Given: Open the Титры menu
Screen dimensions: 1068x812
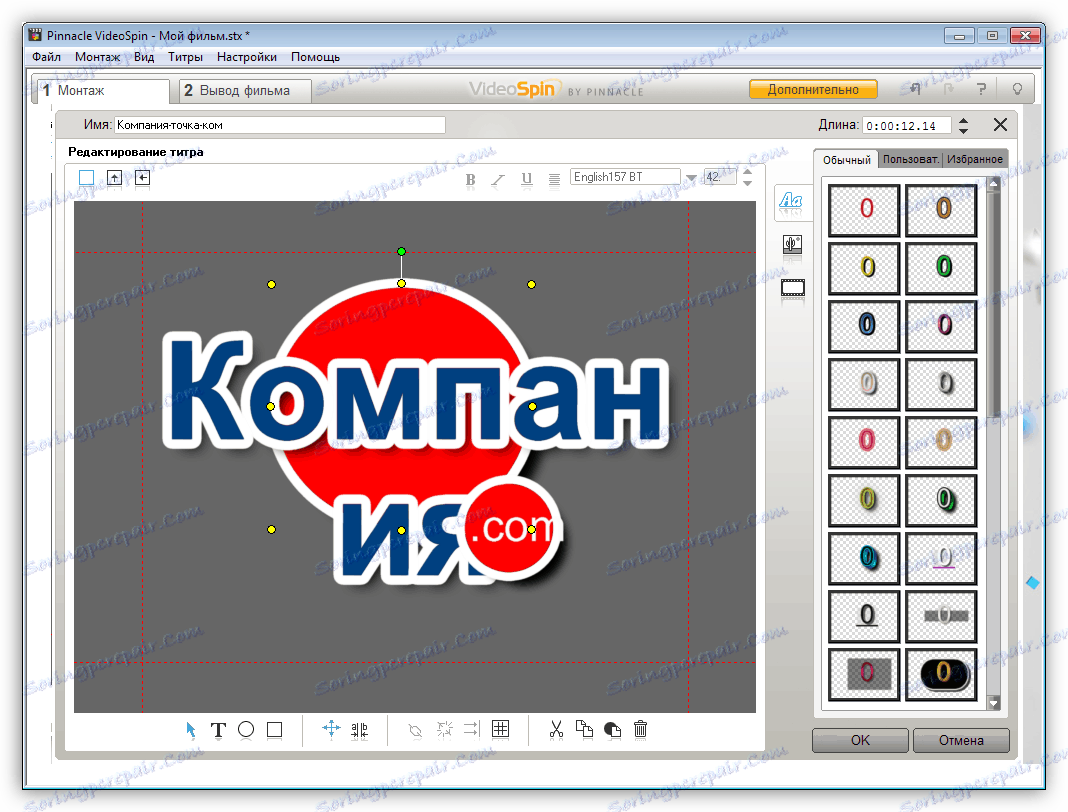Looking at the screenshot, I should 185,57.
